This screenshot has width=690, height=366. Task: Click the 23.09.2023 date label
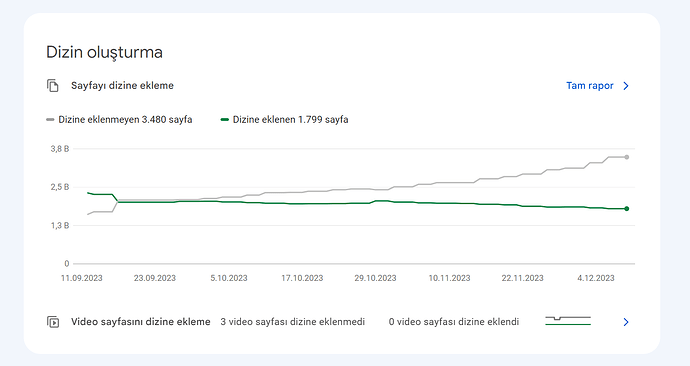coord(155,278)
